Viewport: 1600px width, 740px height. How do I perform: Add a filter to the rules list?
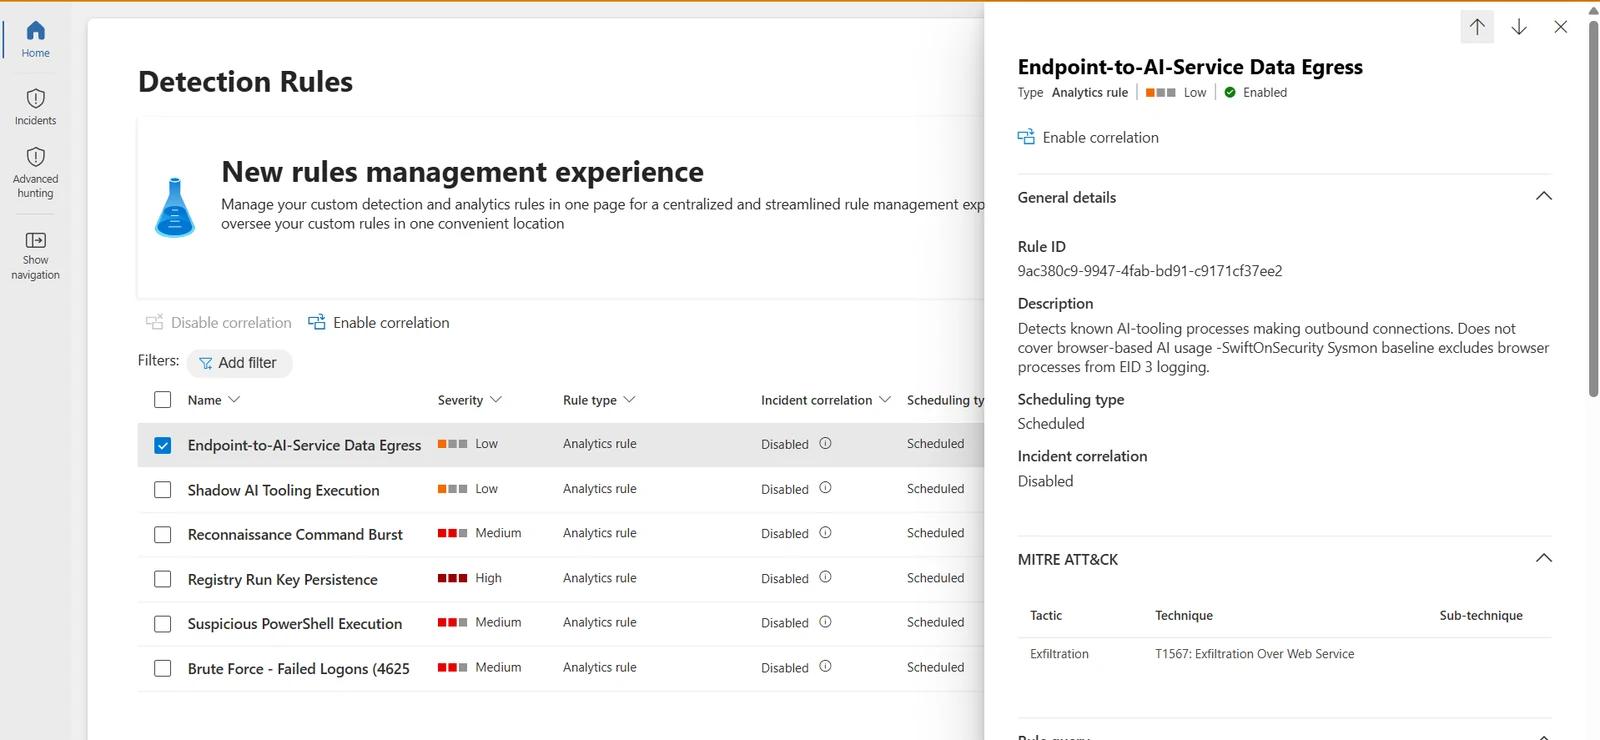click(239, 363)
